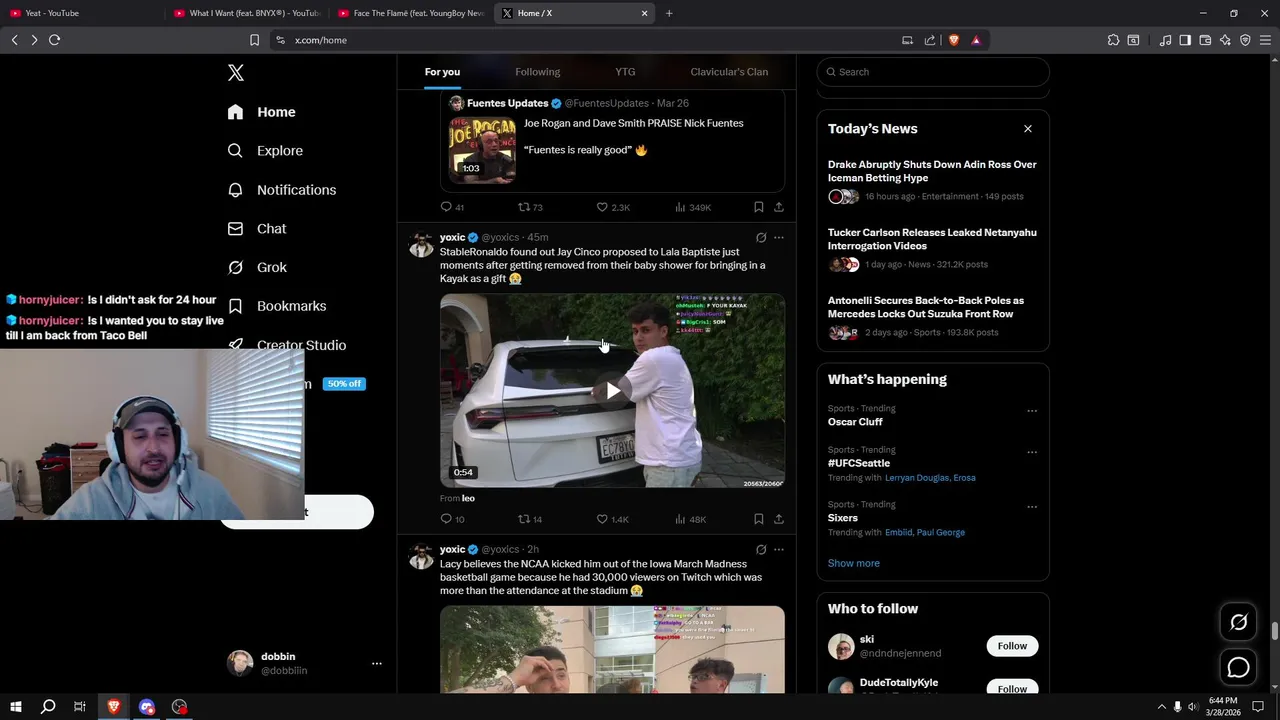Open a new browser tab
The width and height of the screenshot is (1280, 720).
pyautogui.click(x=669, y=13)
